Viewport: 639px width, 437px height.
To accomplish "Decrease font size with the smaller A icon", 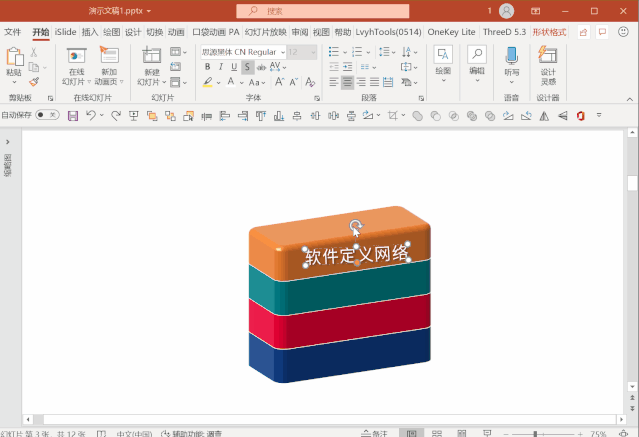I will 294,82.
